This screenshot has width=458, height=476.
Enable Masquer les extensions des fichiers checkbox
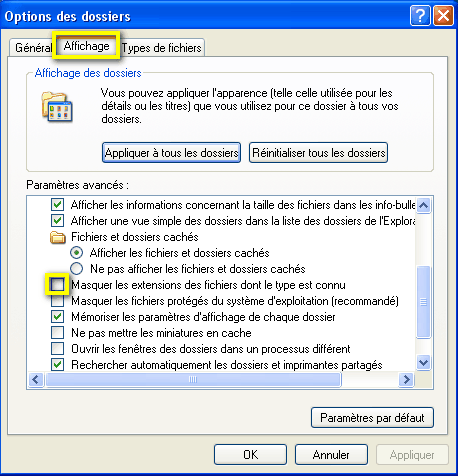pos(57,285)
